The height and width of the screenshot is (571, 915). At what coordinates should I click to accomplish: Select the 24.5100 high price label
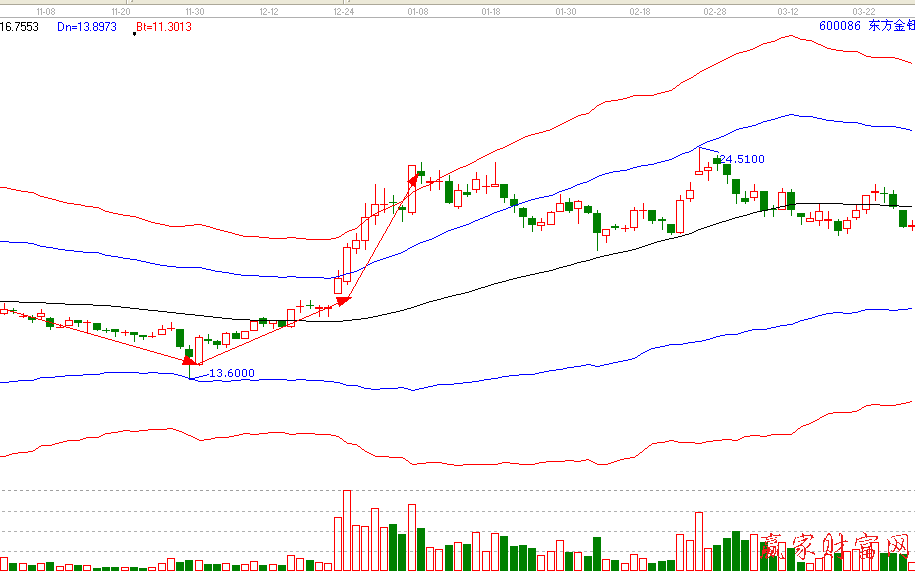743,159
